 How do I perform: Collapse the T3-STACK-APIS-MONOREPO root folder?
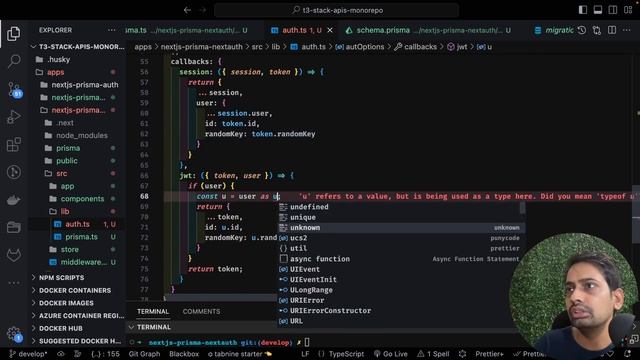point(78,47)
